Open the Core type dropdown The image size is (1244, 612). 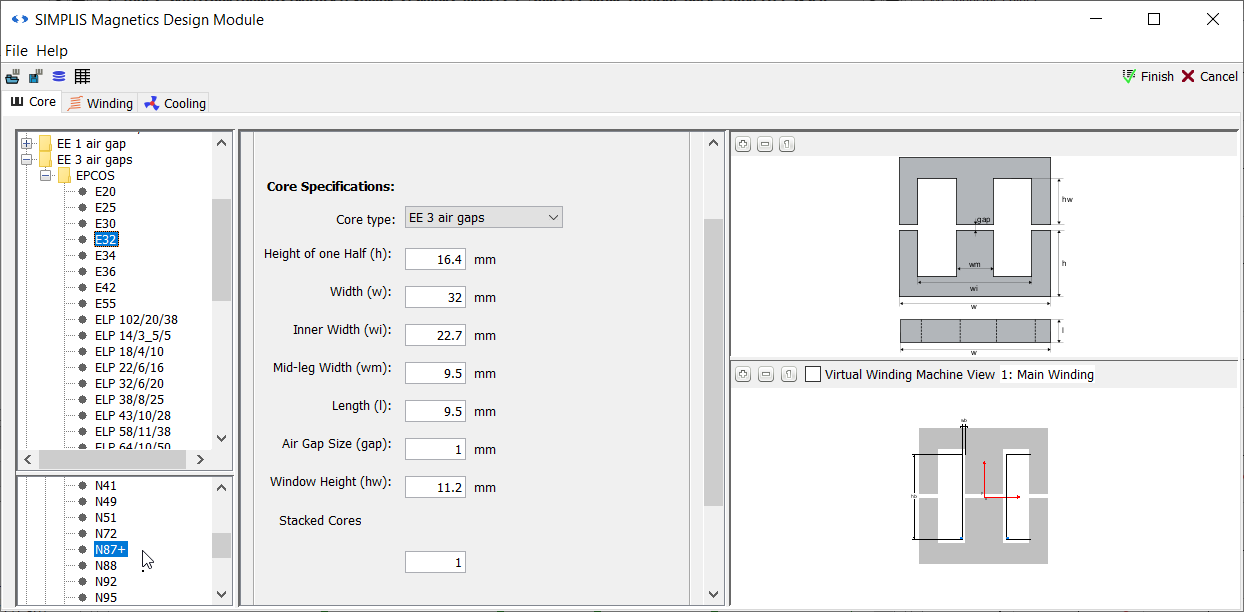tap(484, 217)
